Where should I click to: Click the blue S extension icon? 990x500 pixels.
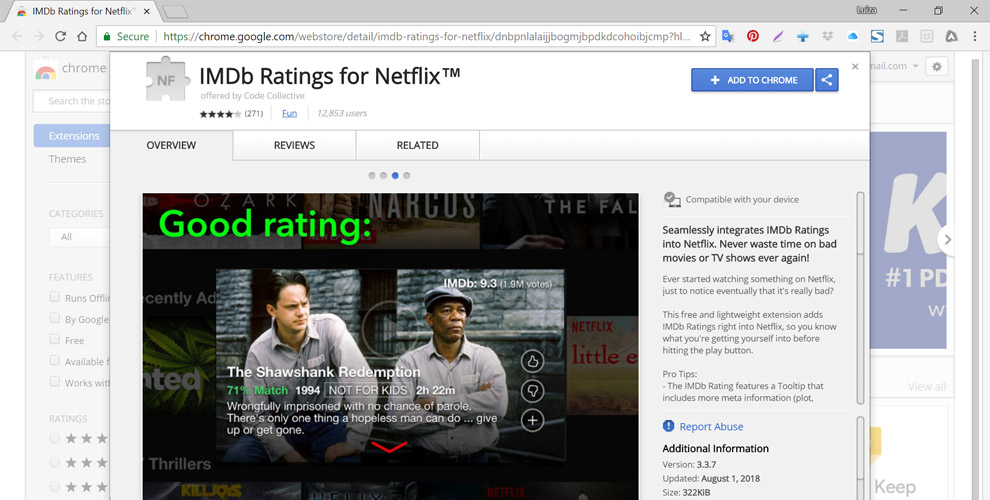(877, 36)
